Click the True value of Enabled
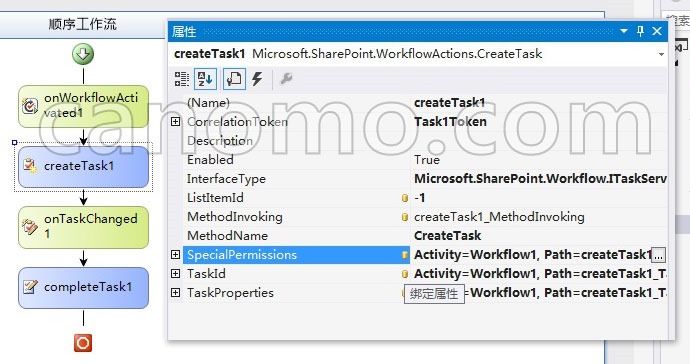This screenshot has width=690, height=364. point(427,160)
